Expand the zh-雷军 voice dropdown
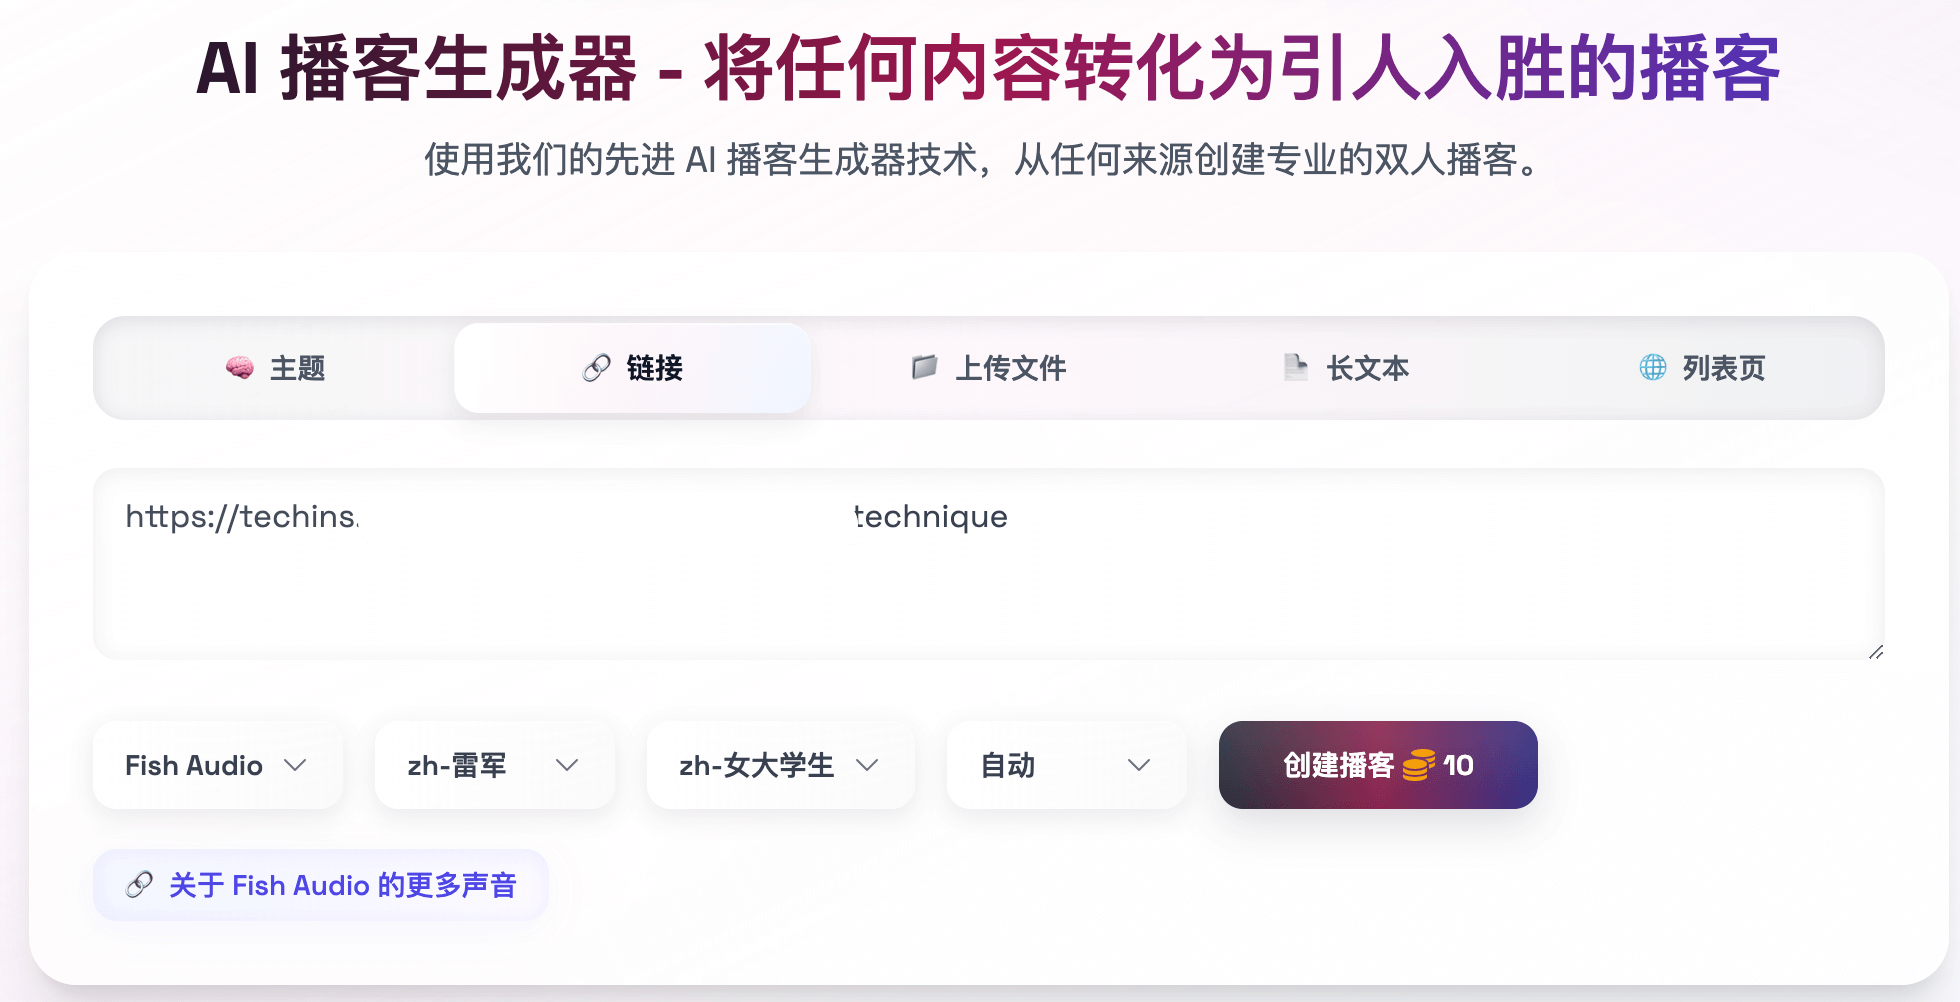 [494, 765]
